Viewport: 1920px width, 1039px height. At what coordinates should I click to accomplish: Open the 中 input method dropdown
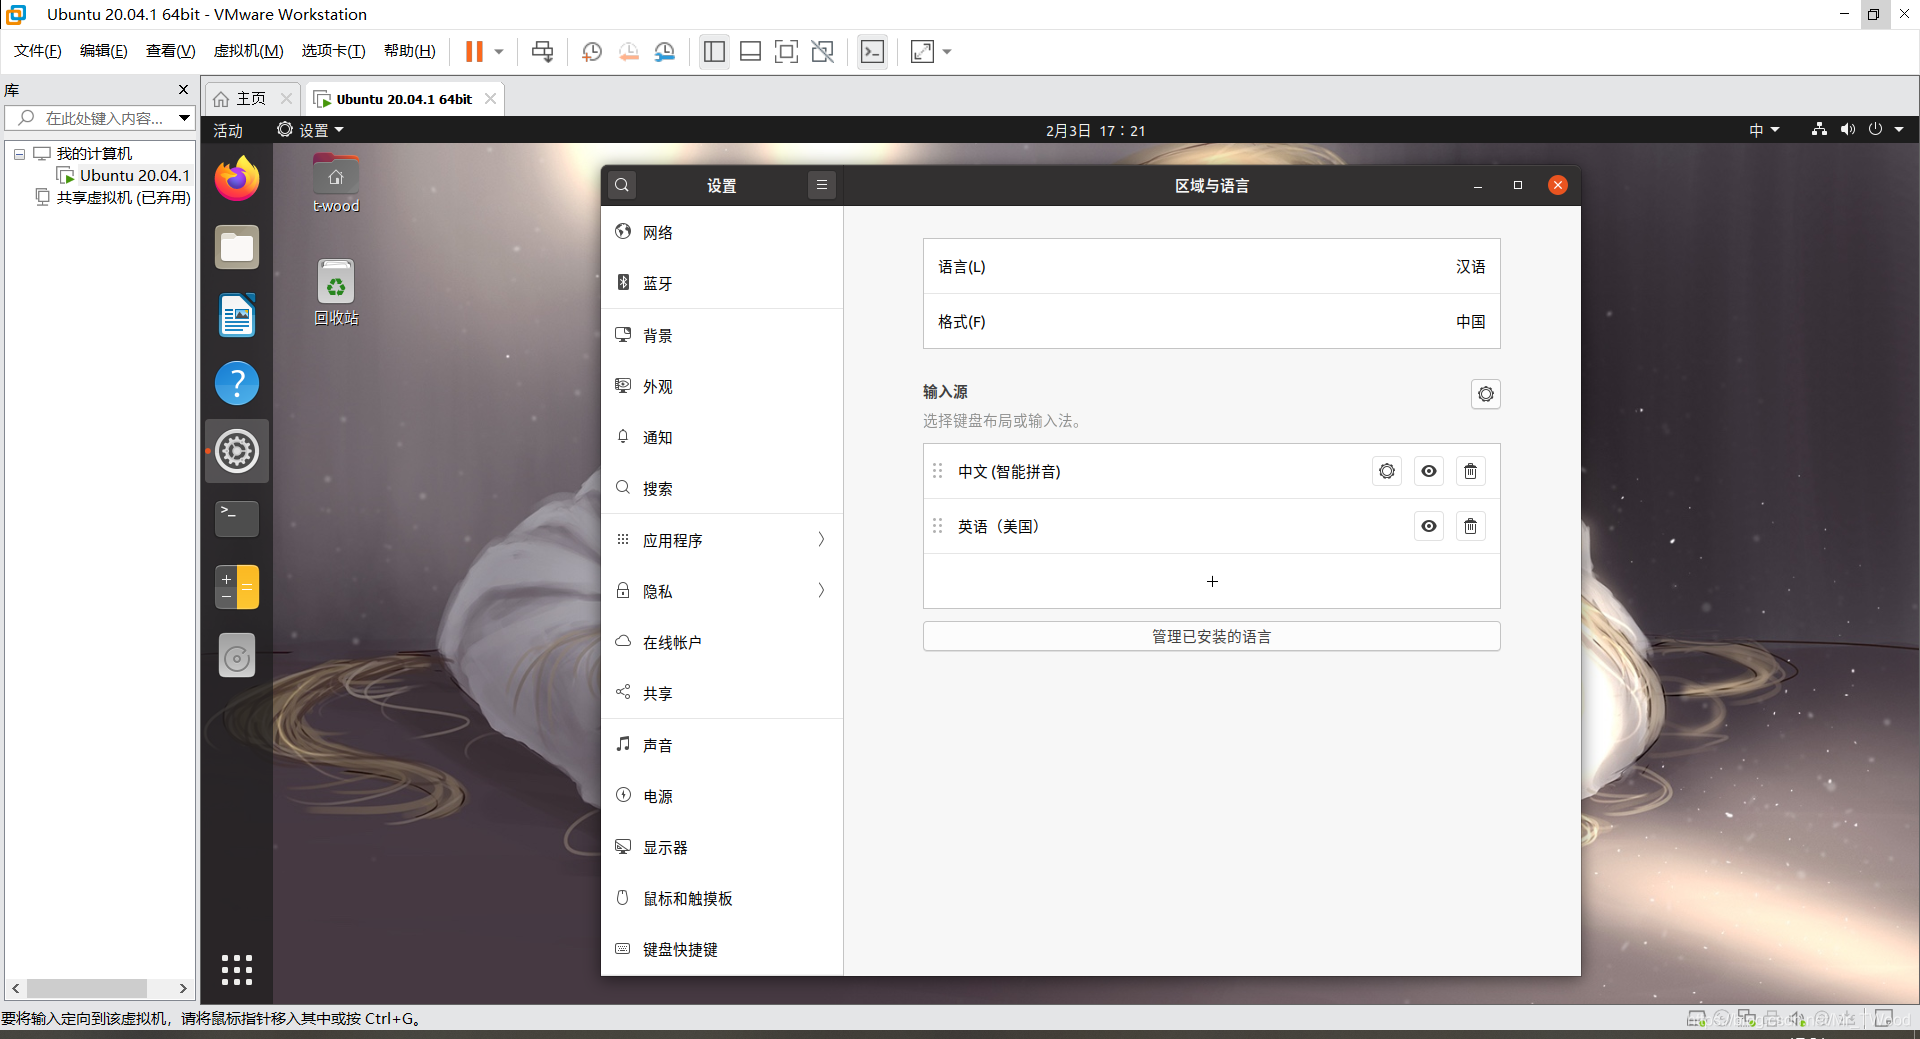(1764, 130)
